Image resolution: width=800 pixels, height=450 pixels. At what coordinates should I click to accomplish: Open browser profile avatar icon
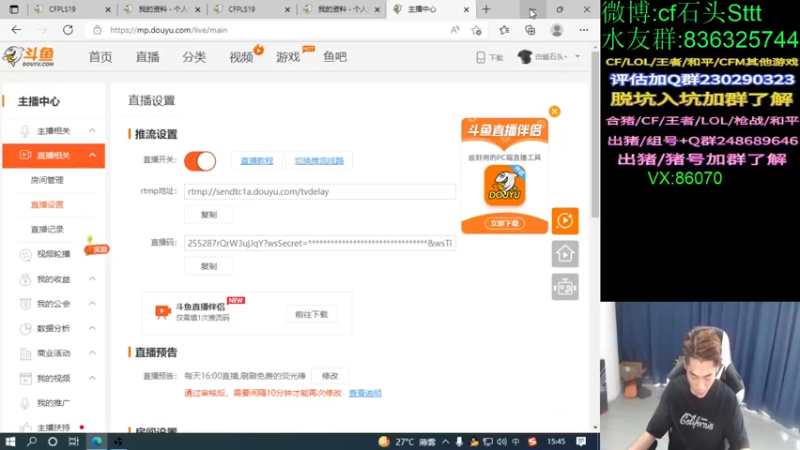pos(557,30)
